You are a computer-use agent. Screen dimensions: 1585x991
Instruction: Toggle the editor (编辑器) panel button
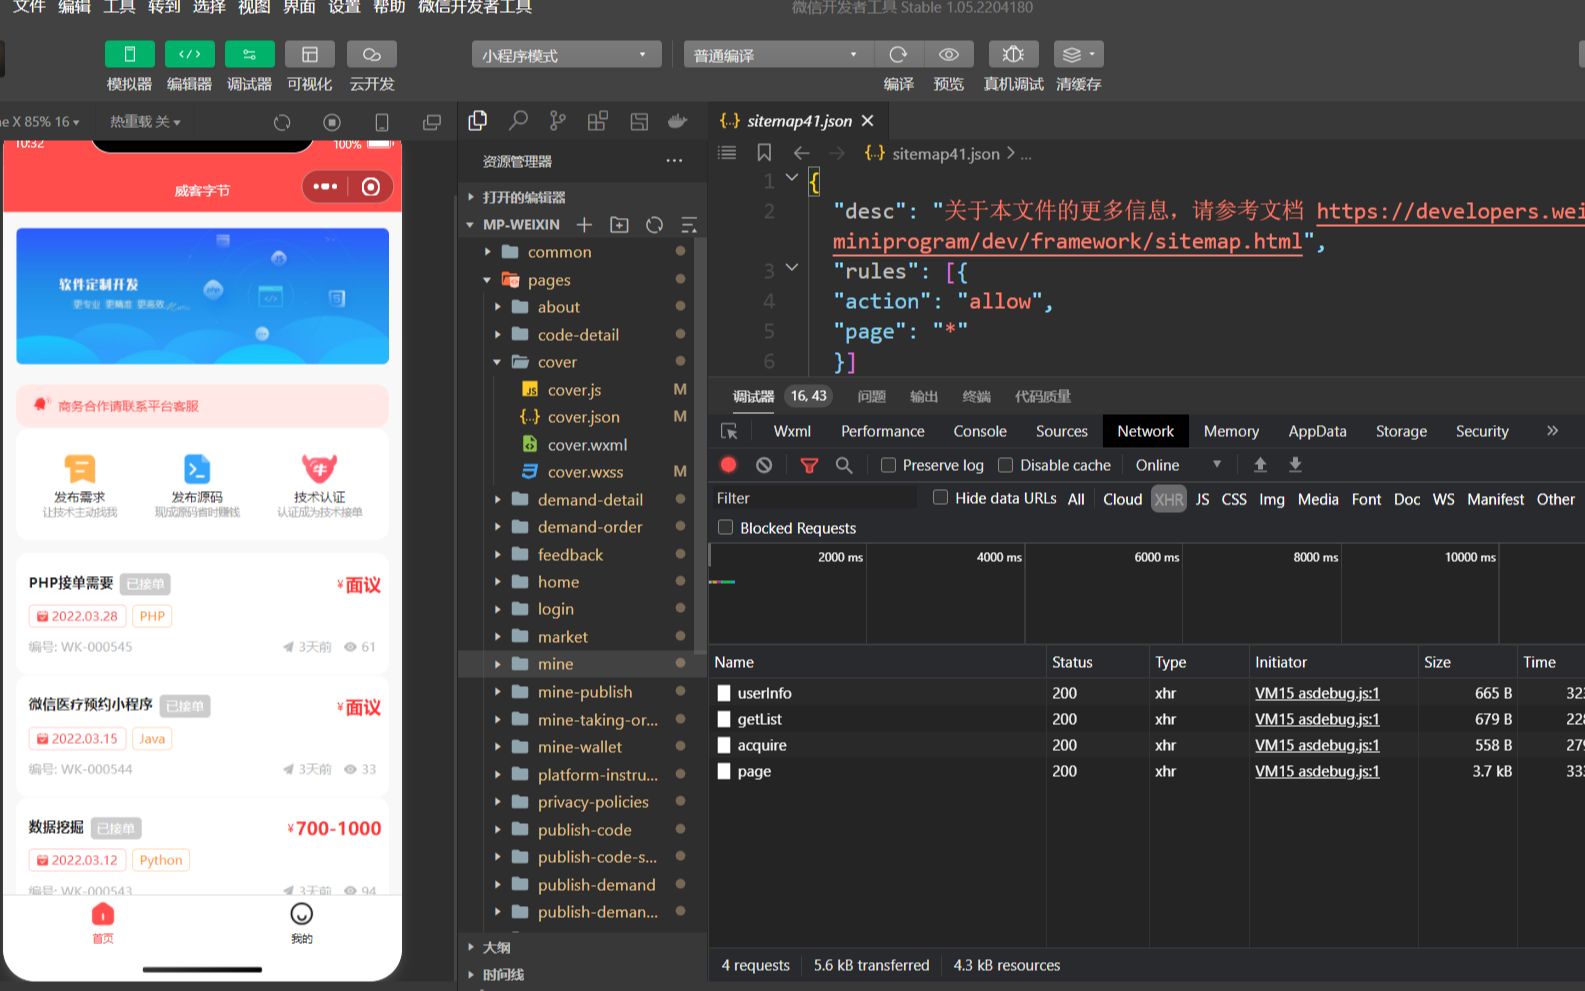point(189,54)
